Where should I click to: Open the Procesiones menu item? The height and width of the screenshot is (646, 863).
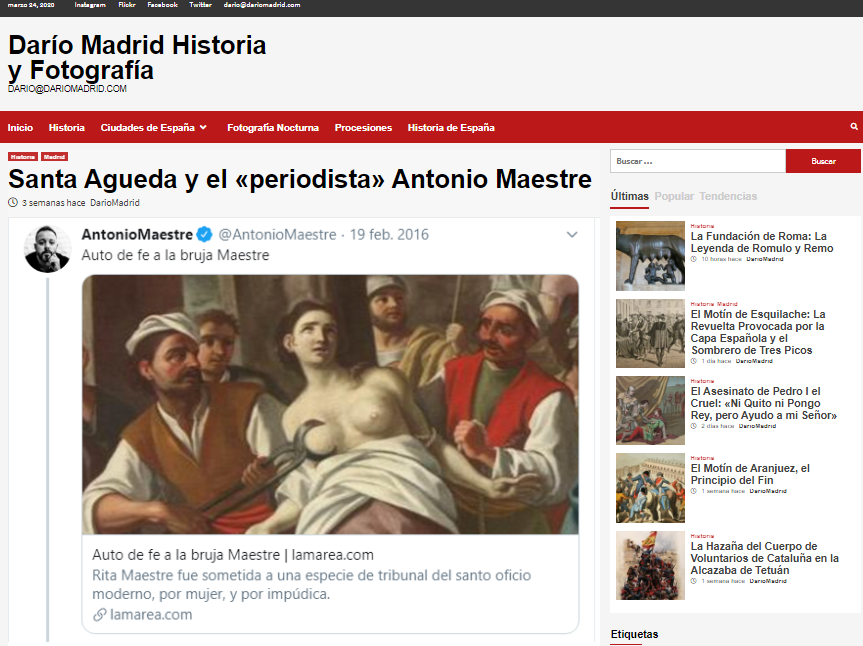coord(363,128)
